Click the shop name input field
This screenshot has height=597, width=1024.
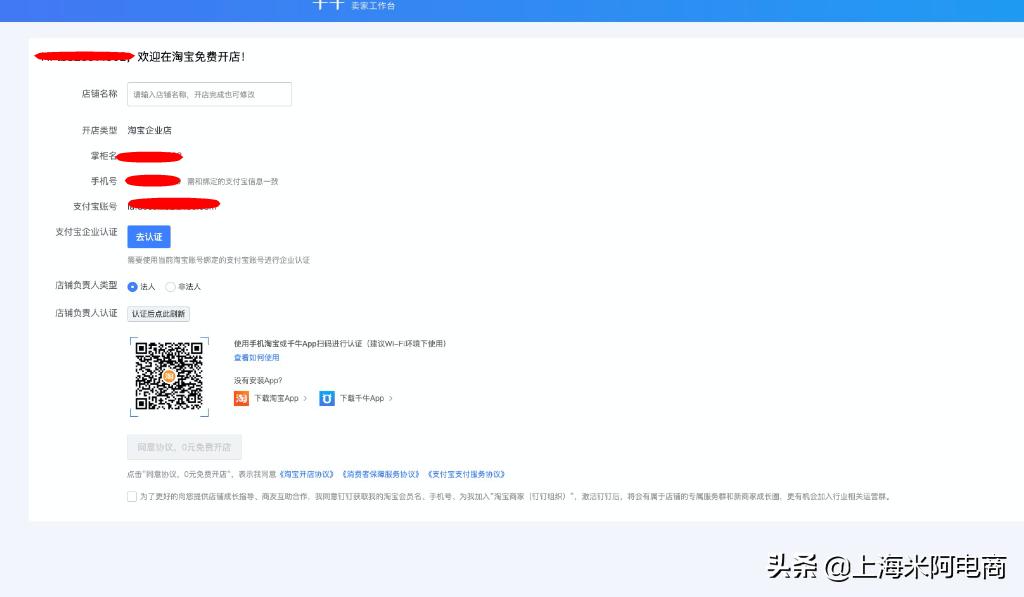pyautogui.click(x=208, y=93)
